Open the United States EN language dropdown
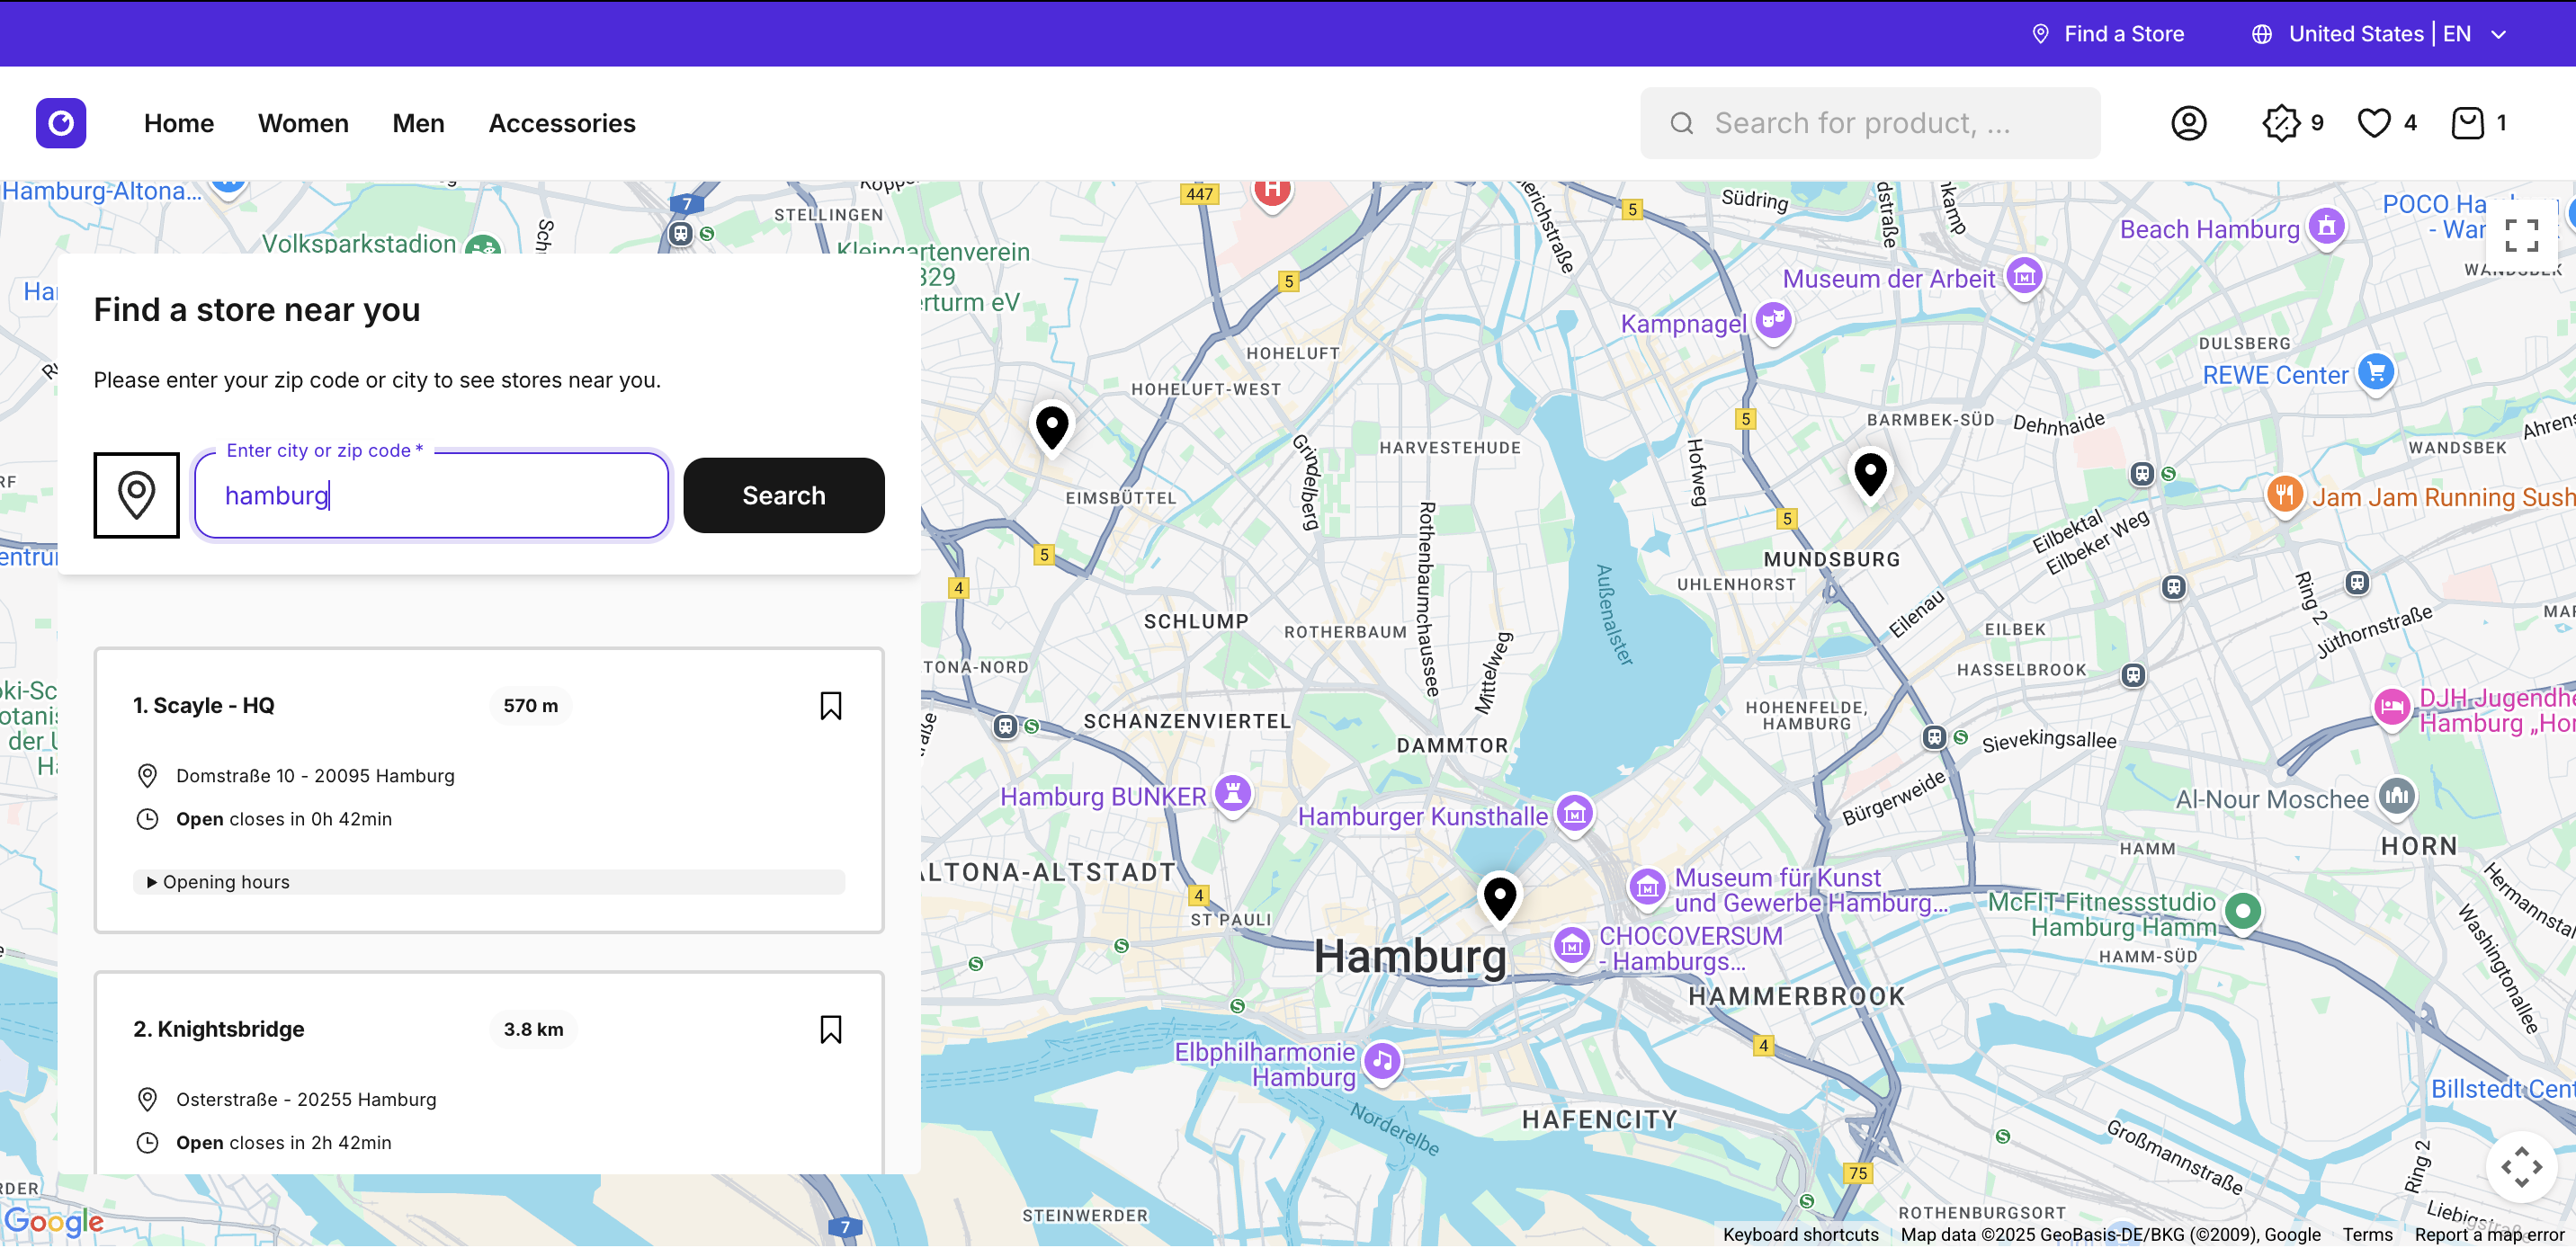Screen dimensions: 2576x1248 pos(2378,34)
